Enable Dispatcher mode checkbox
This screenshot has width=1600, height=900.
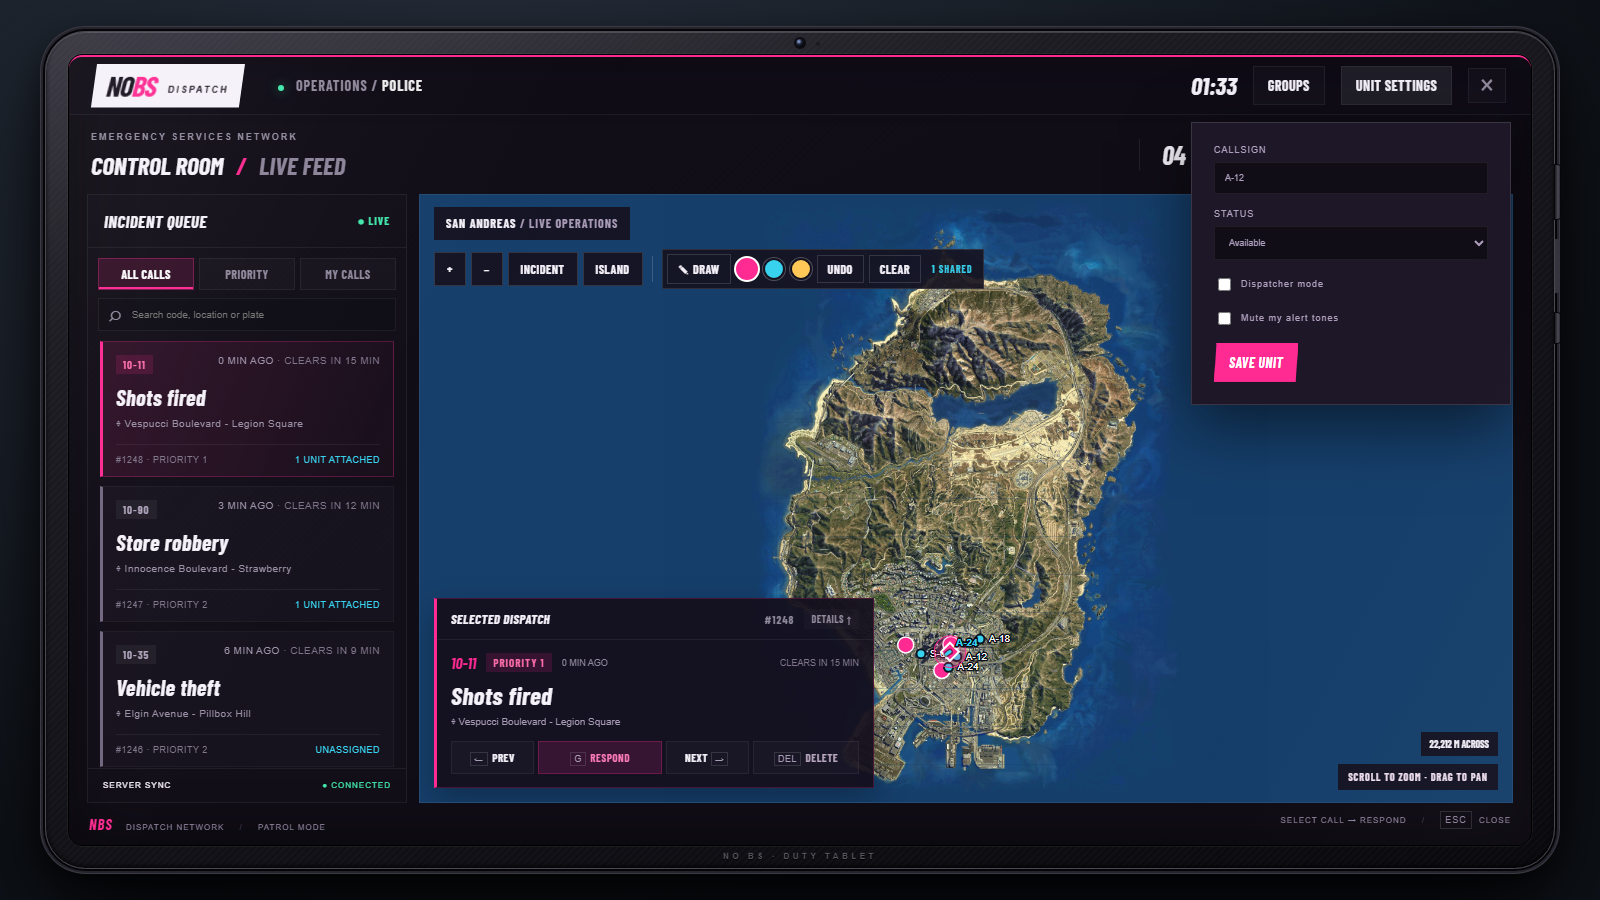tap(1224, 284)
